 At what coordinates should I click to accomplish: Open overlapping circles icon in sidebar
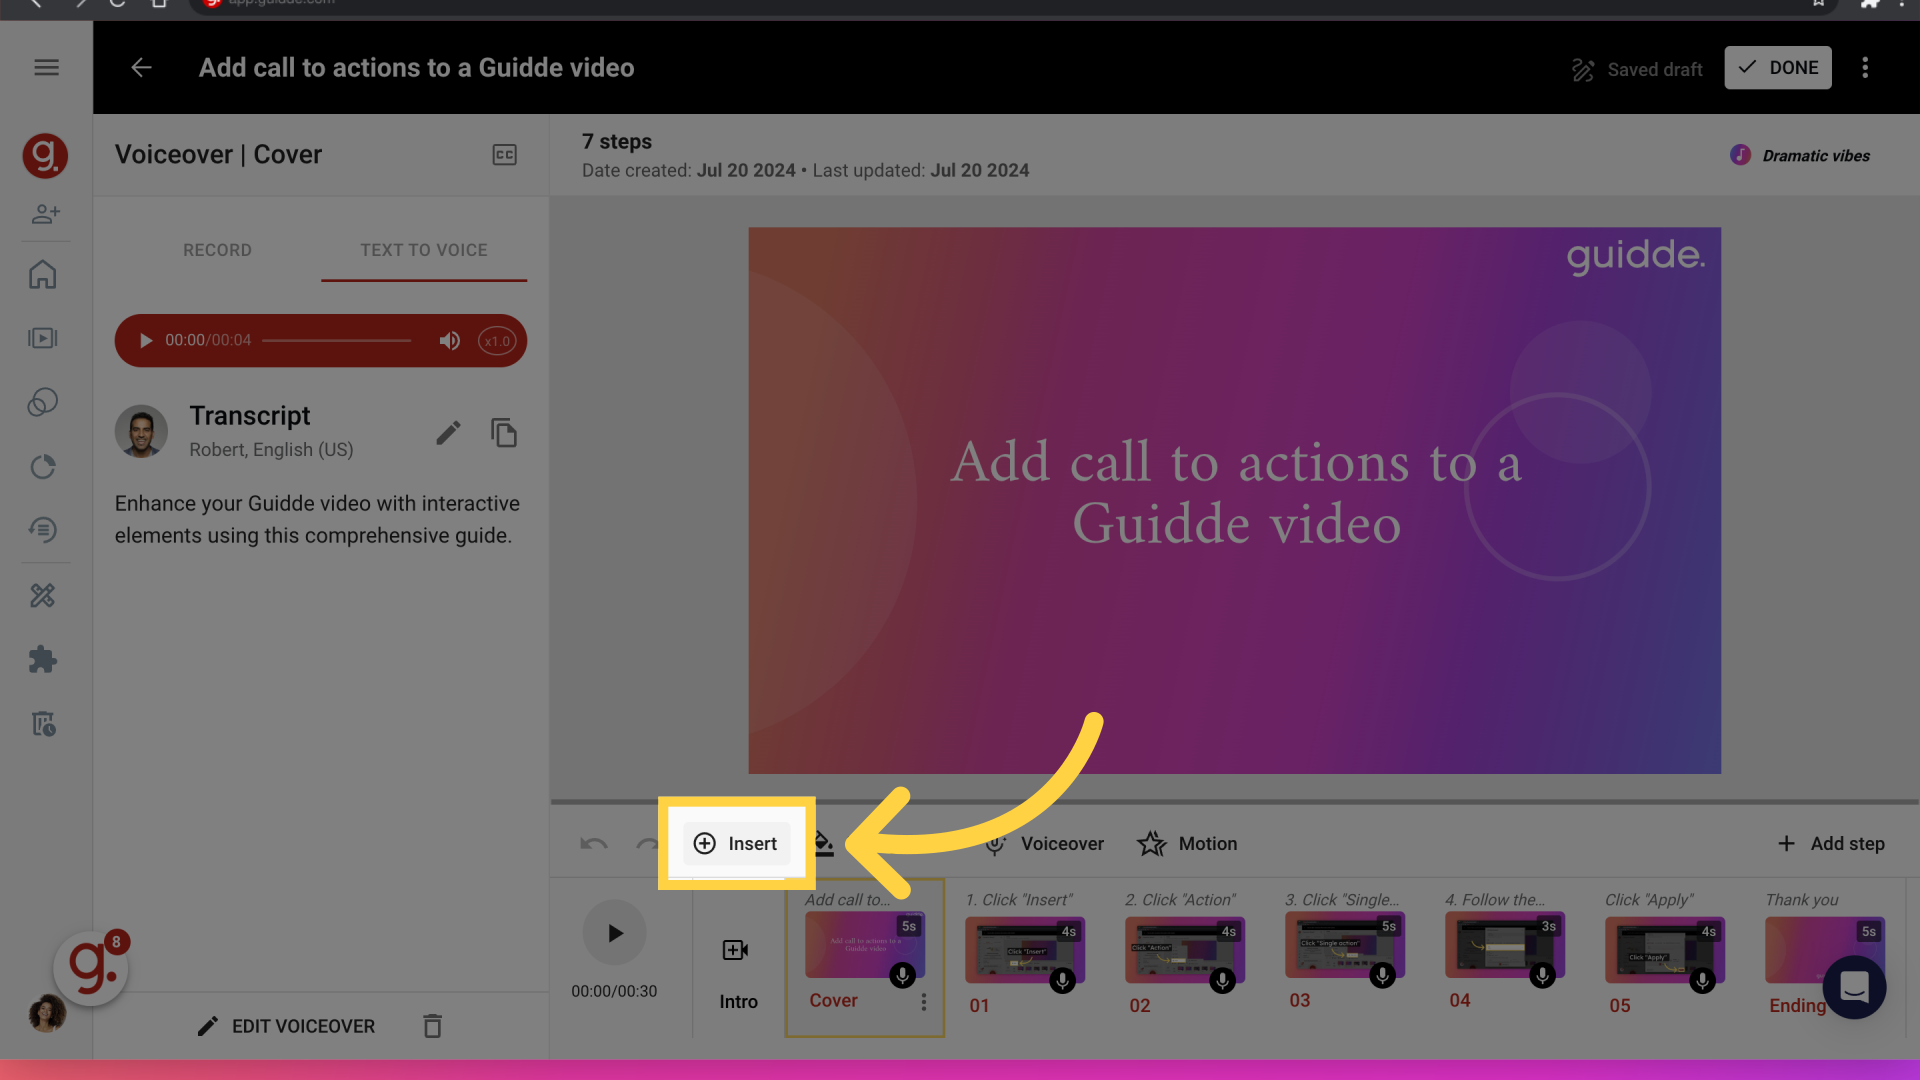[42, 402]
